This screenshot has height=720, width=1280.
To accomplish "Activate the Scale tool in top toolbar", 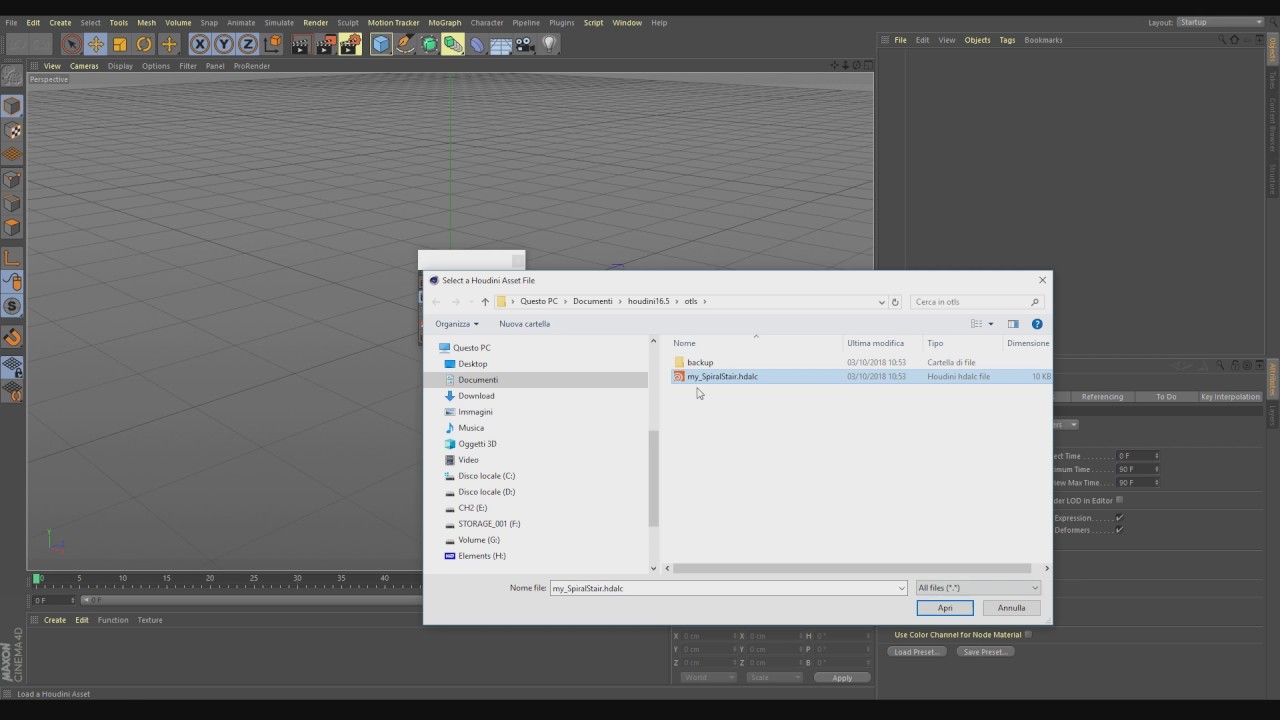I will (x=120, y=44).
